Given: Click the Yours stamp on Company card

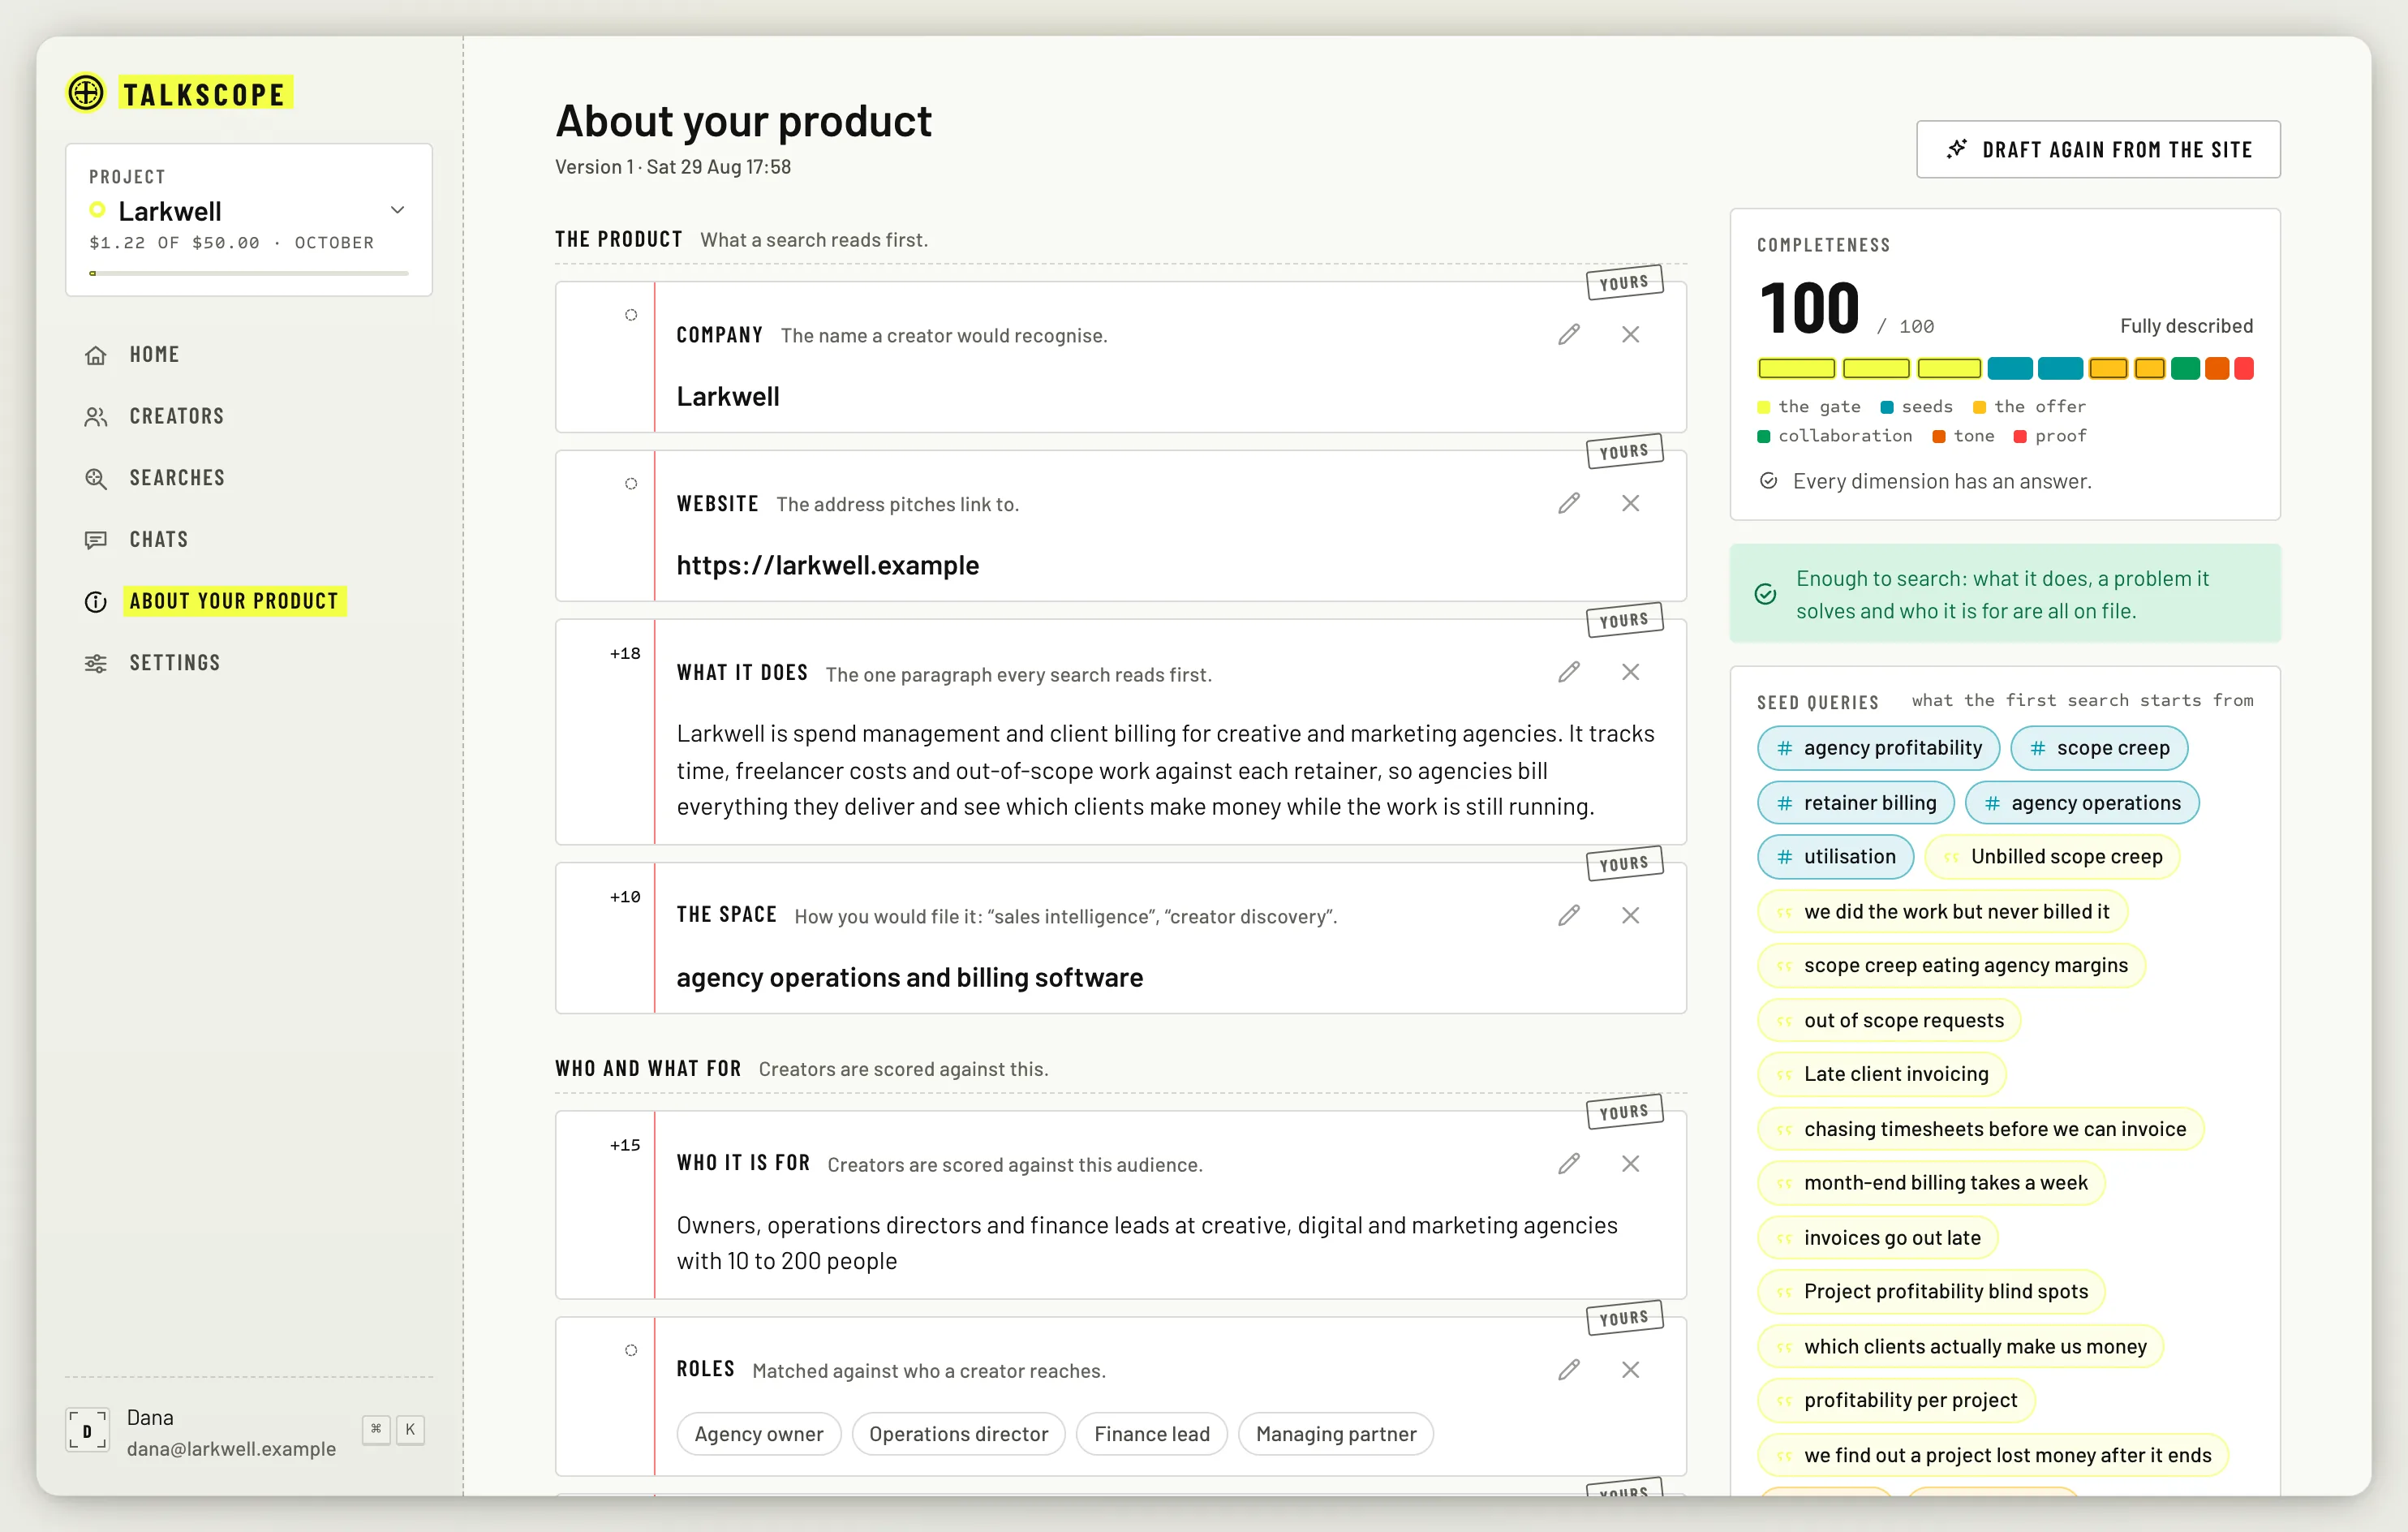Looking at the screenshot, I should click(x=1624, y=283).
